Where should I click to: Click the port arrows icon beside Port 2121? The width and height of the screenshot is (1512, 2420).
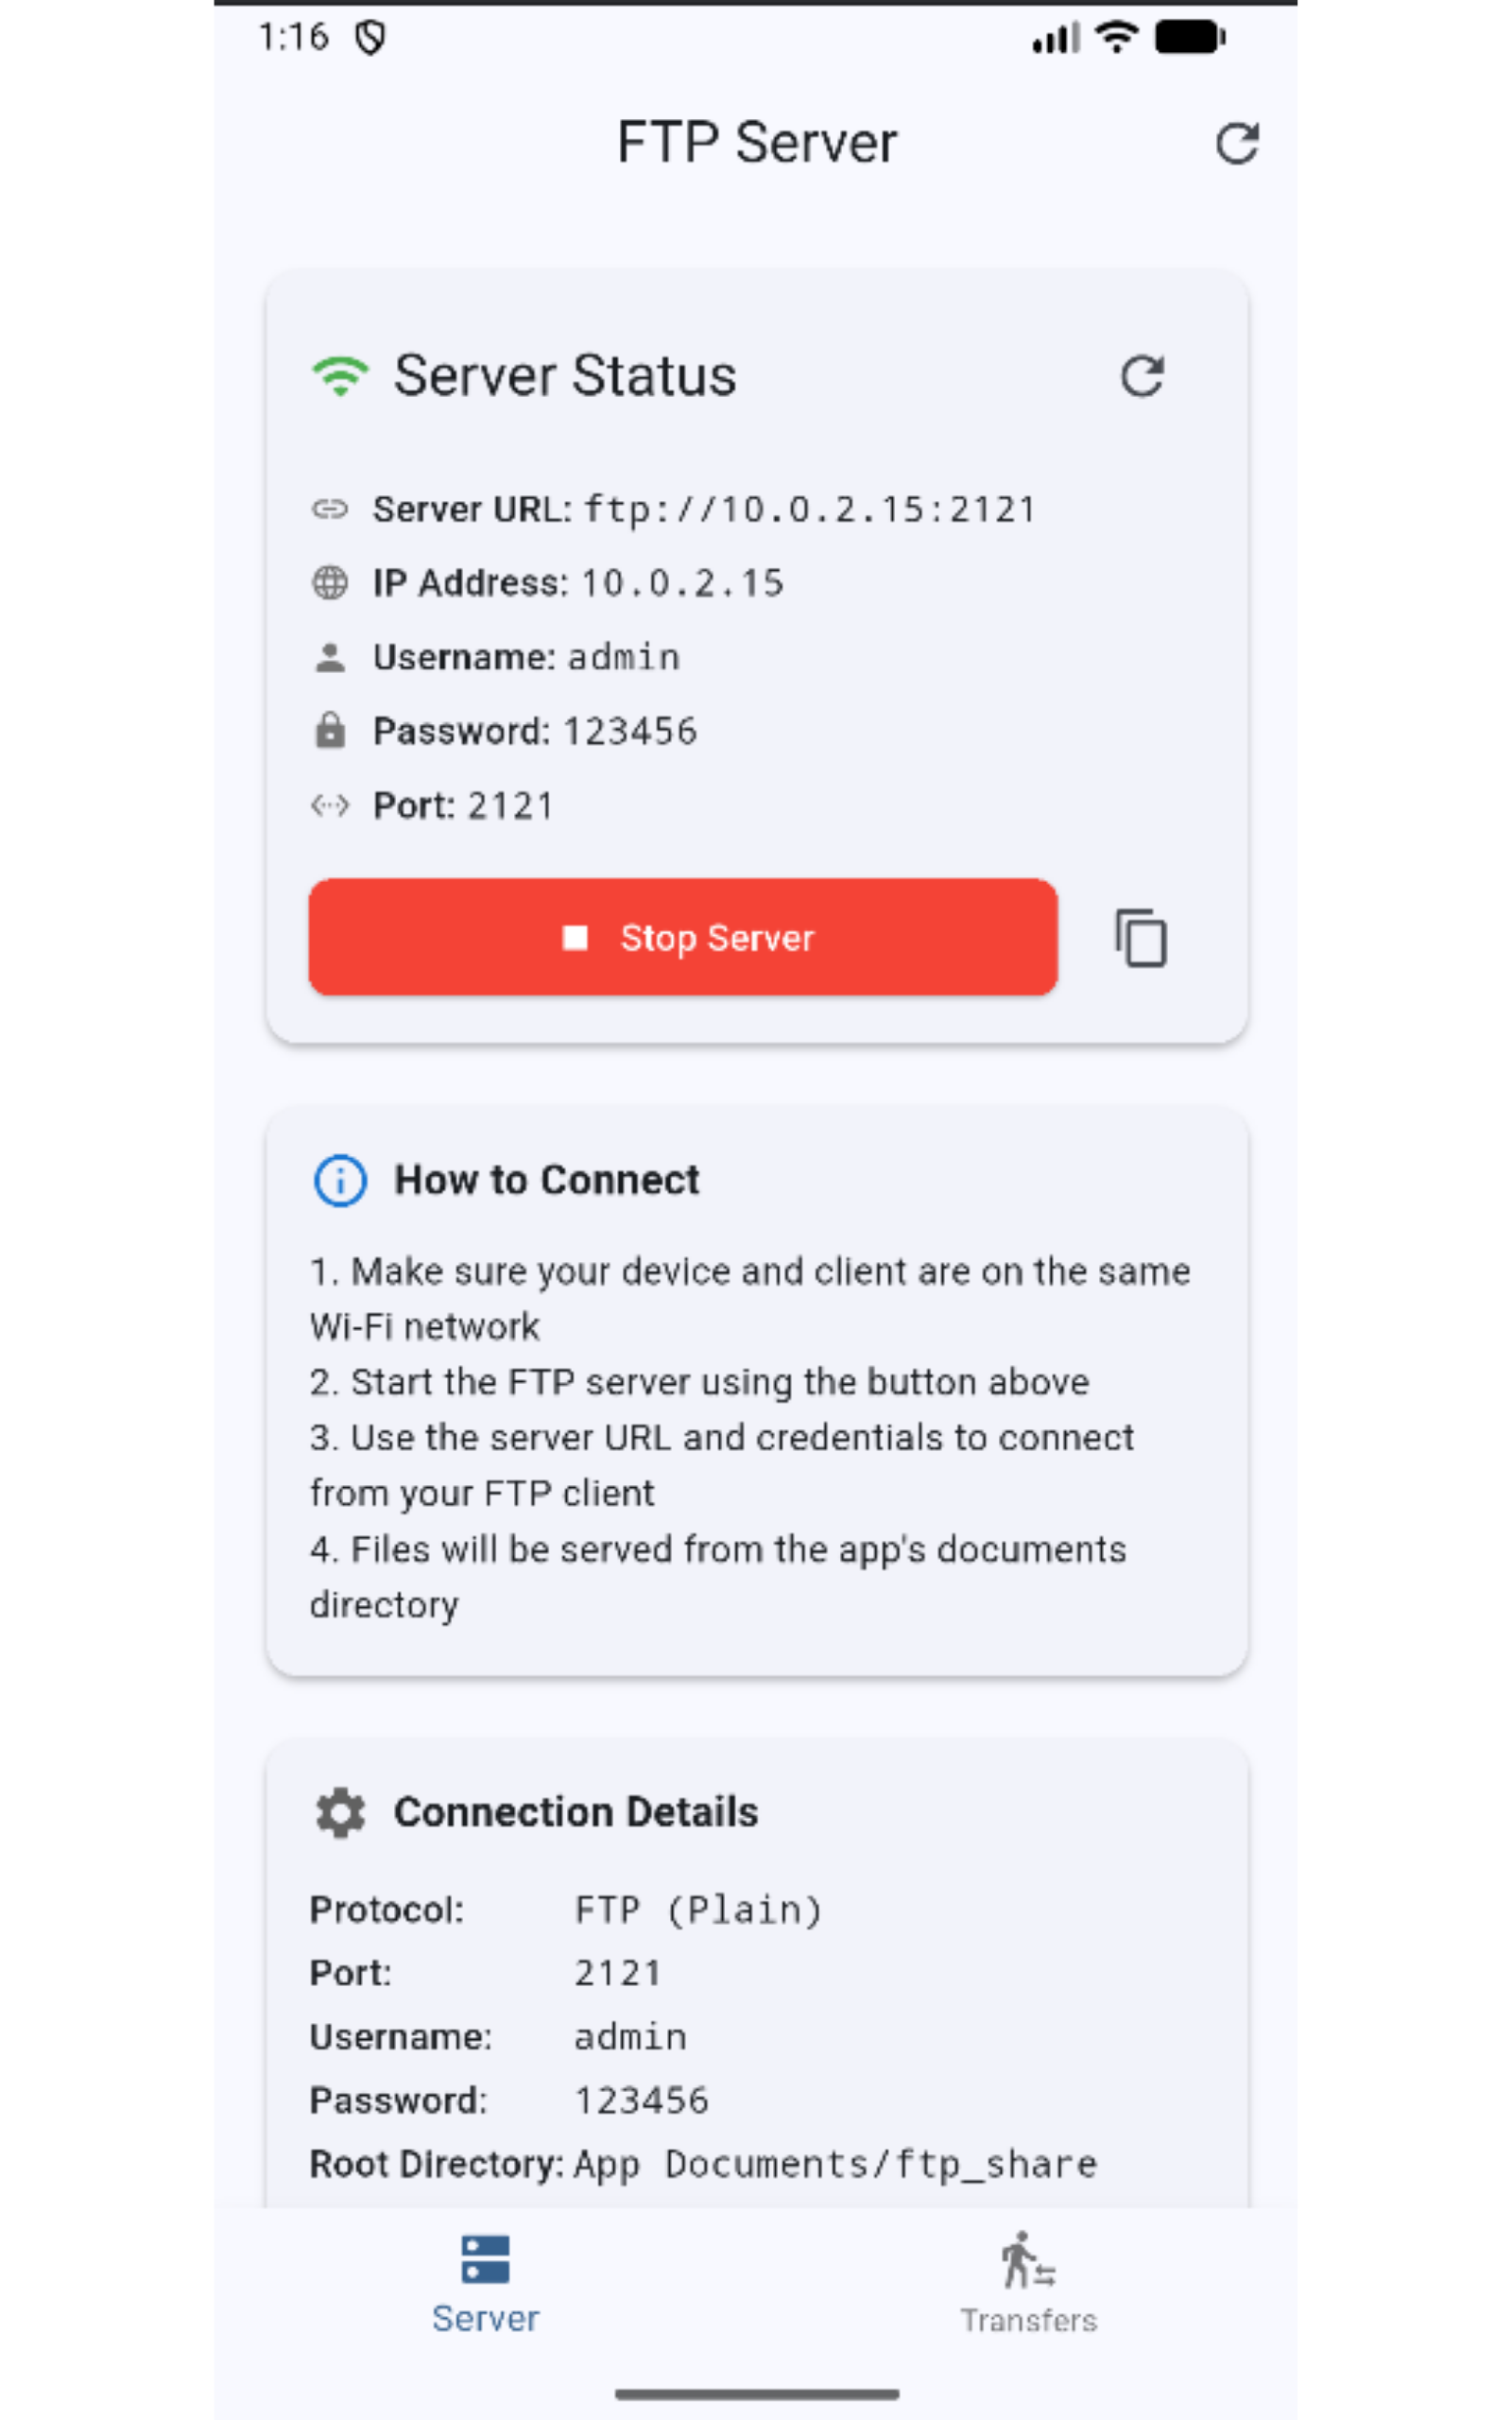click(x=331, y=805)
